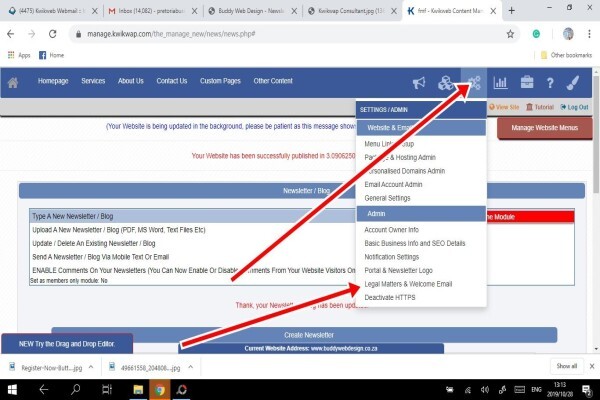Click the Manage Website Menus button
600x400 pixels.
pyautogui.click(x=545, y=128)
